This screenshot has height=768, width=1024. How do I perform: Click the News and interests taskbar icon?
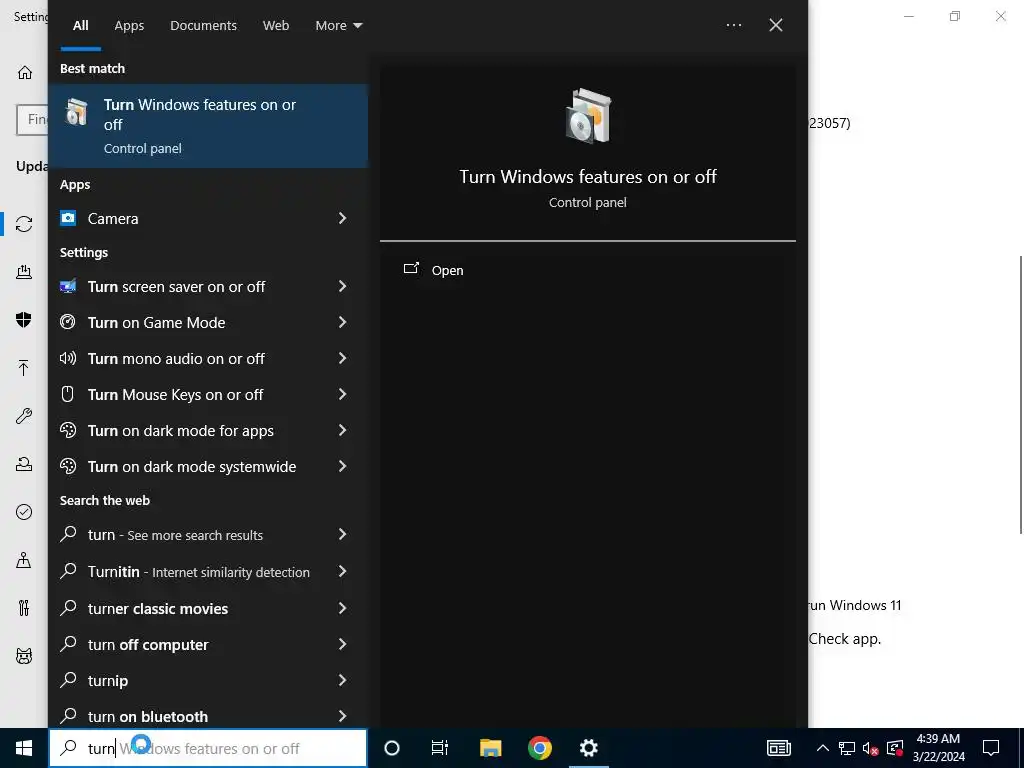(x=779, y=748)
